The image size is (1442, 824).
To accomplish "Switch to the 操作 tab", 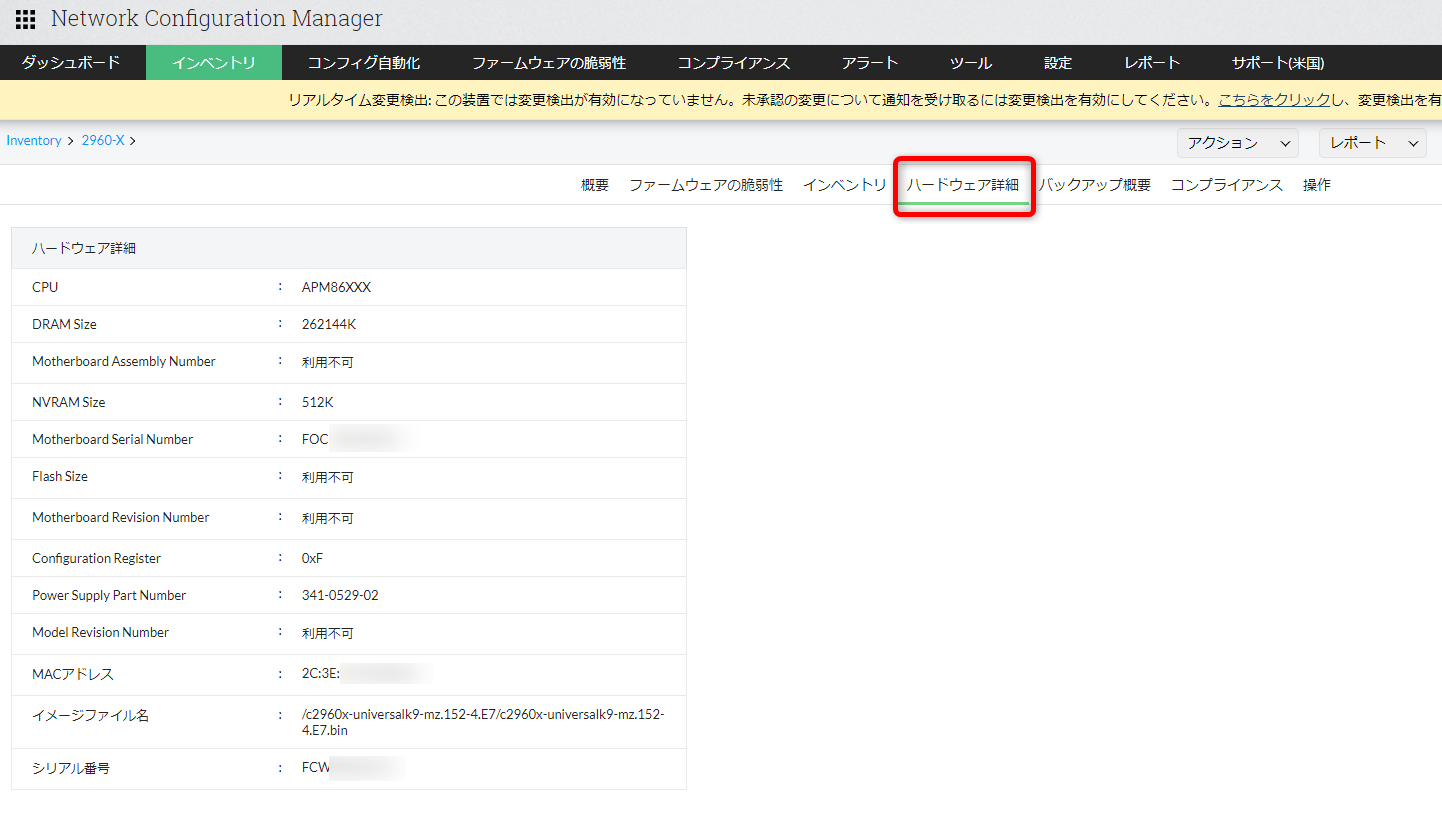I will 1317,185.
